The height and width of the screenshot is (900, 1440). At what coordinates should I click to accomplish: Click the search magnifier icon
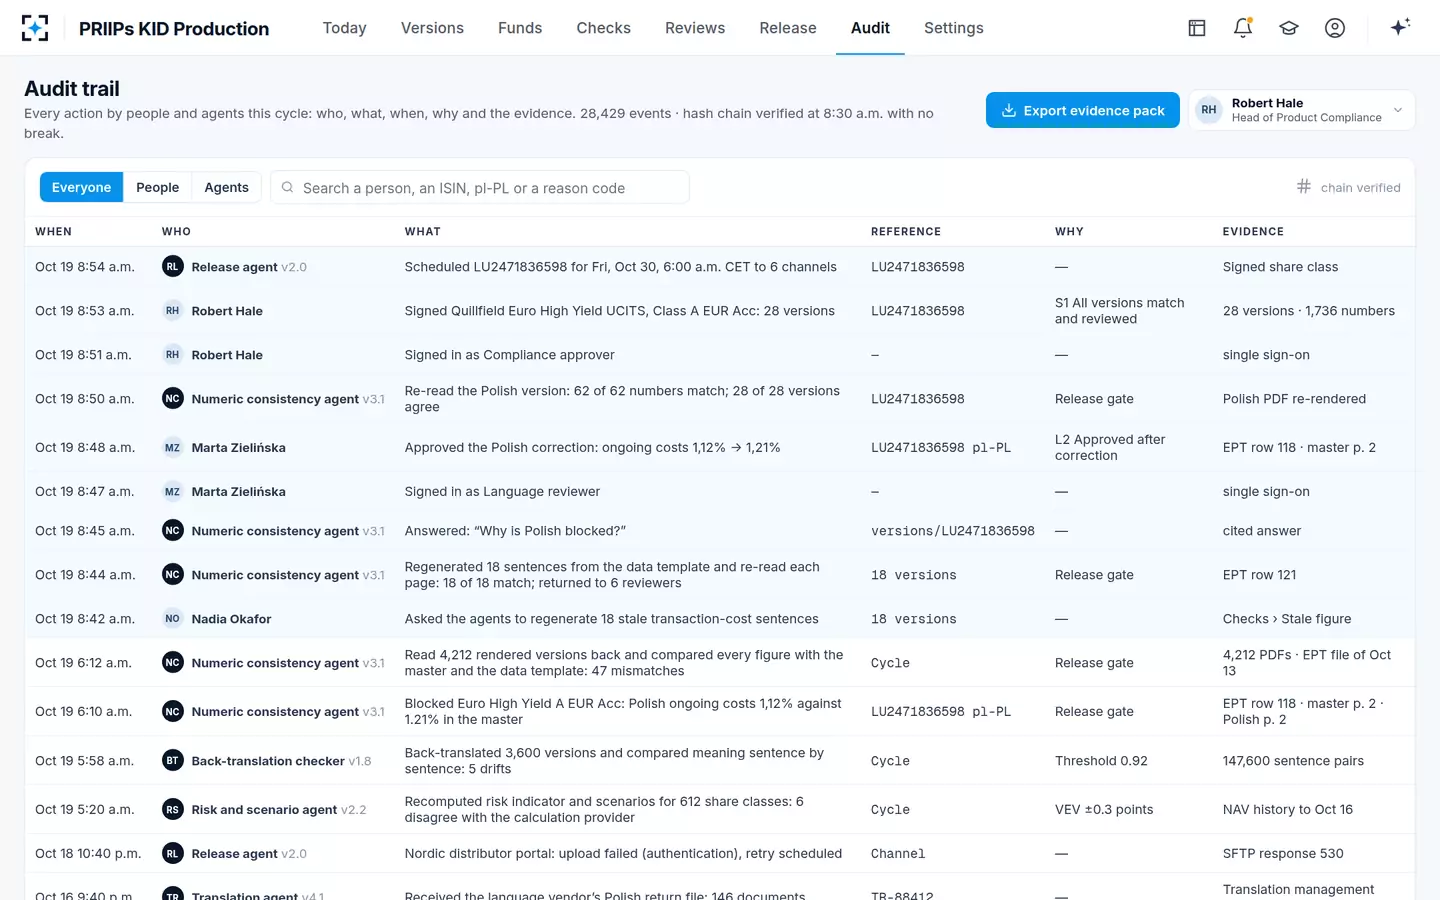(x=287, y=187)
